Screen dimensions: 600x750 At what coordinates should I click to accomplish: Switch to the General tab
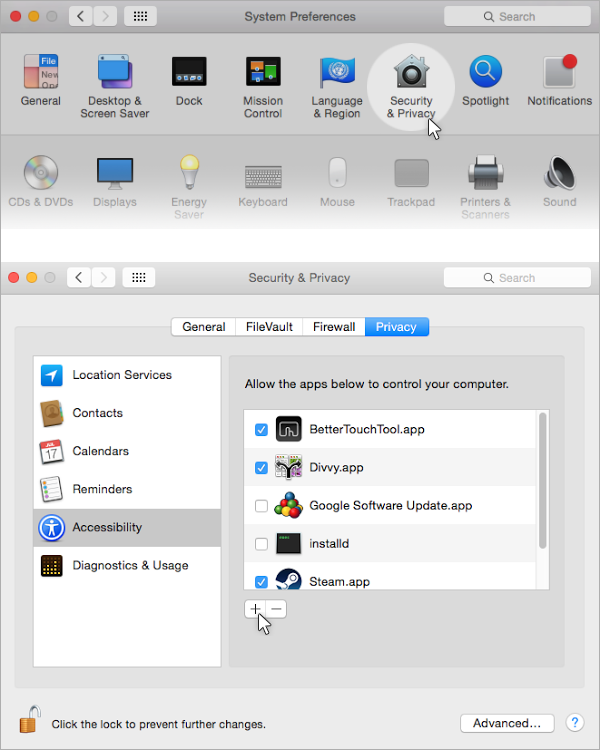click(x=204, y=327)
